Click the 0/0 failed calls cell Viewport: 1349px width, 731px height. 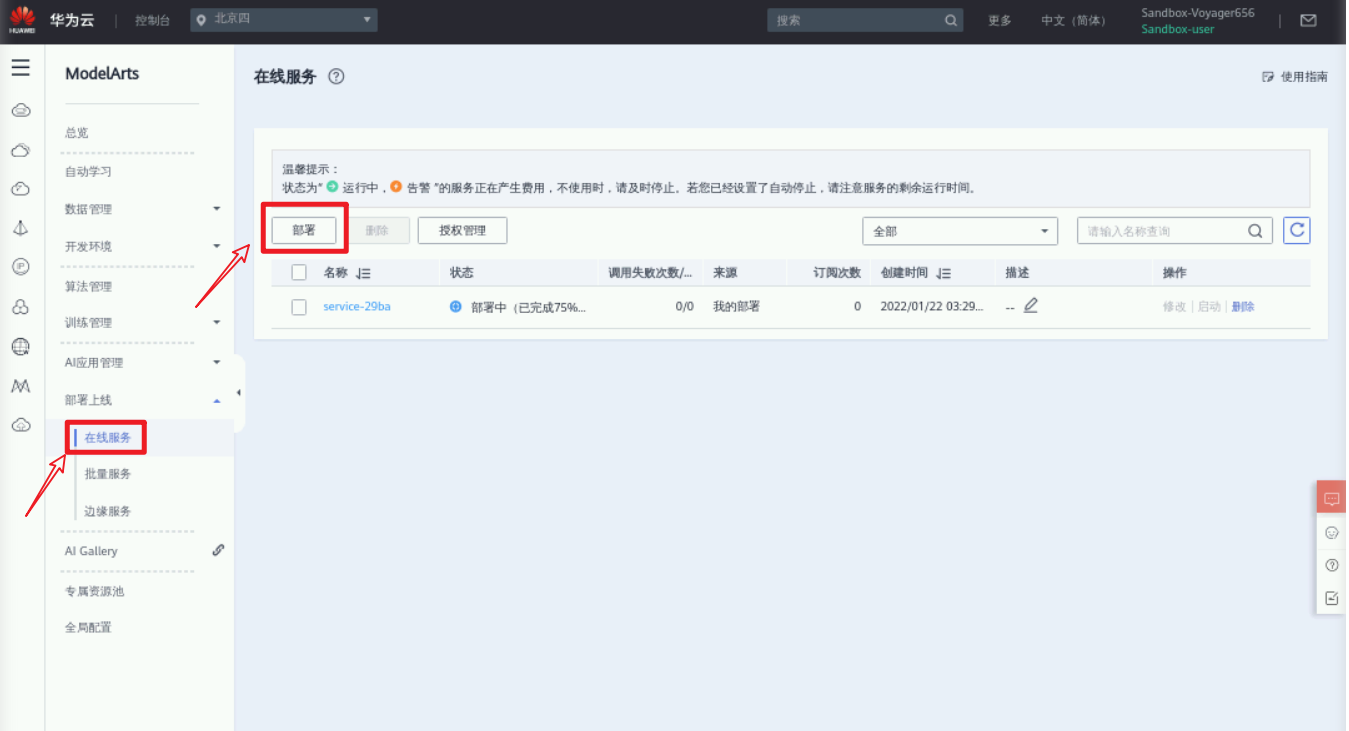click(x=684, y=307)
